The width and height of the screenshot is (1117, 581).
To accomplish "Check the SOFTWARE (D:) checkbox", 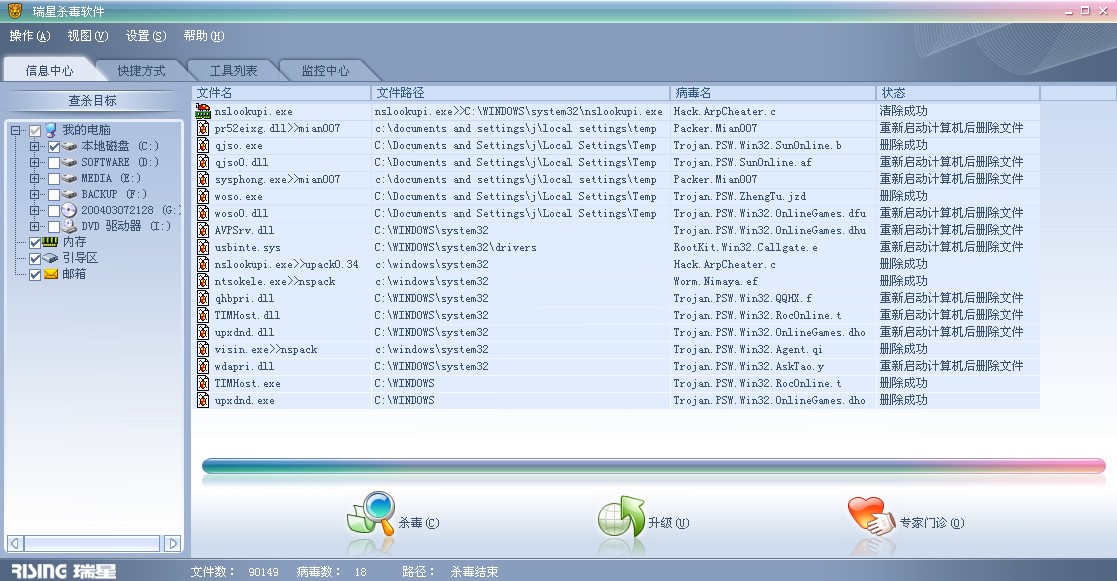I will (x=53, y=163).
